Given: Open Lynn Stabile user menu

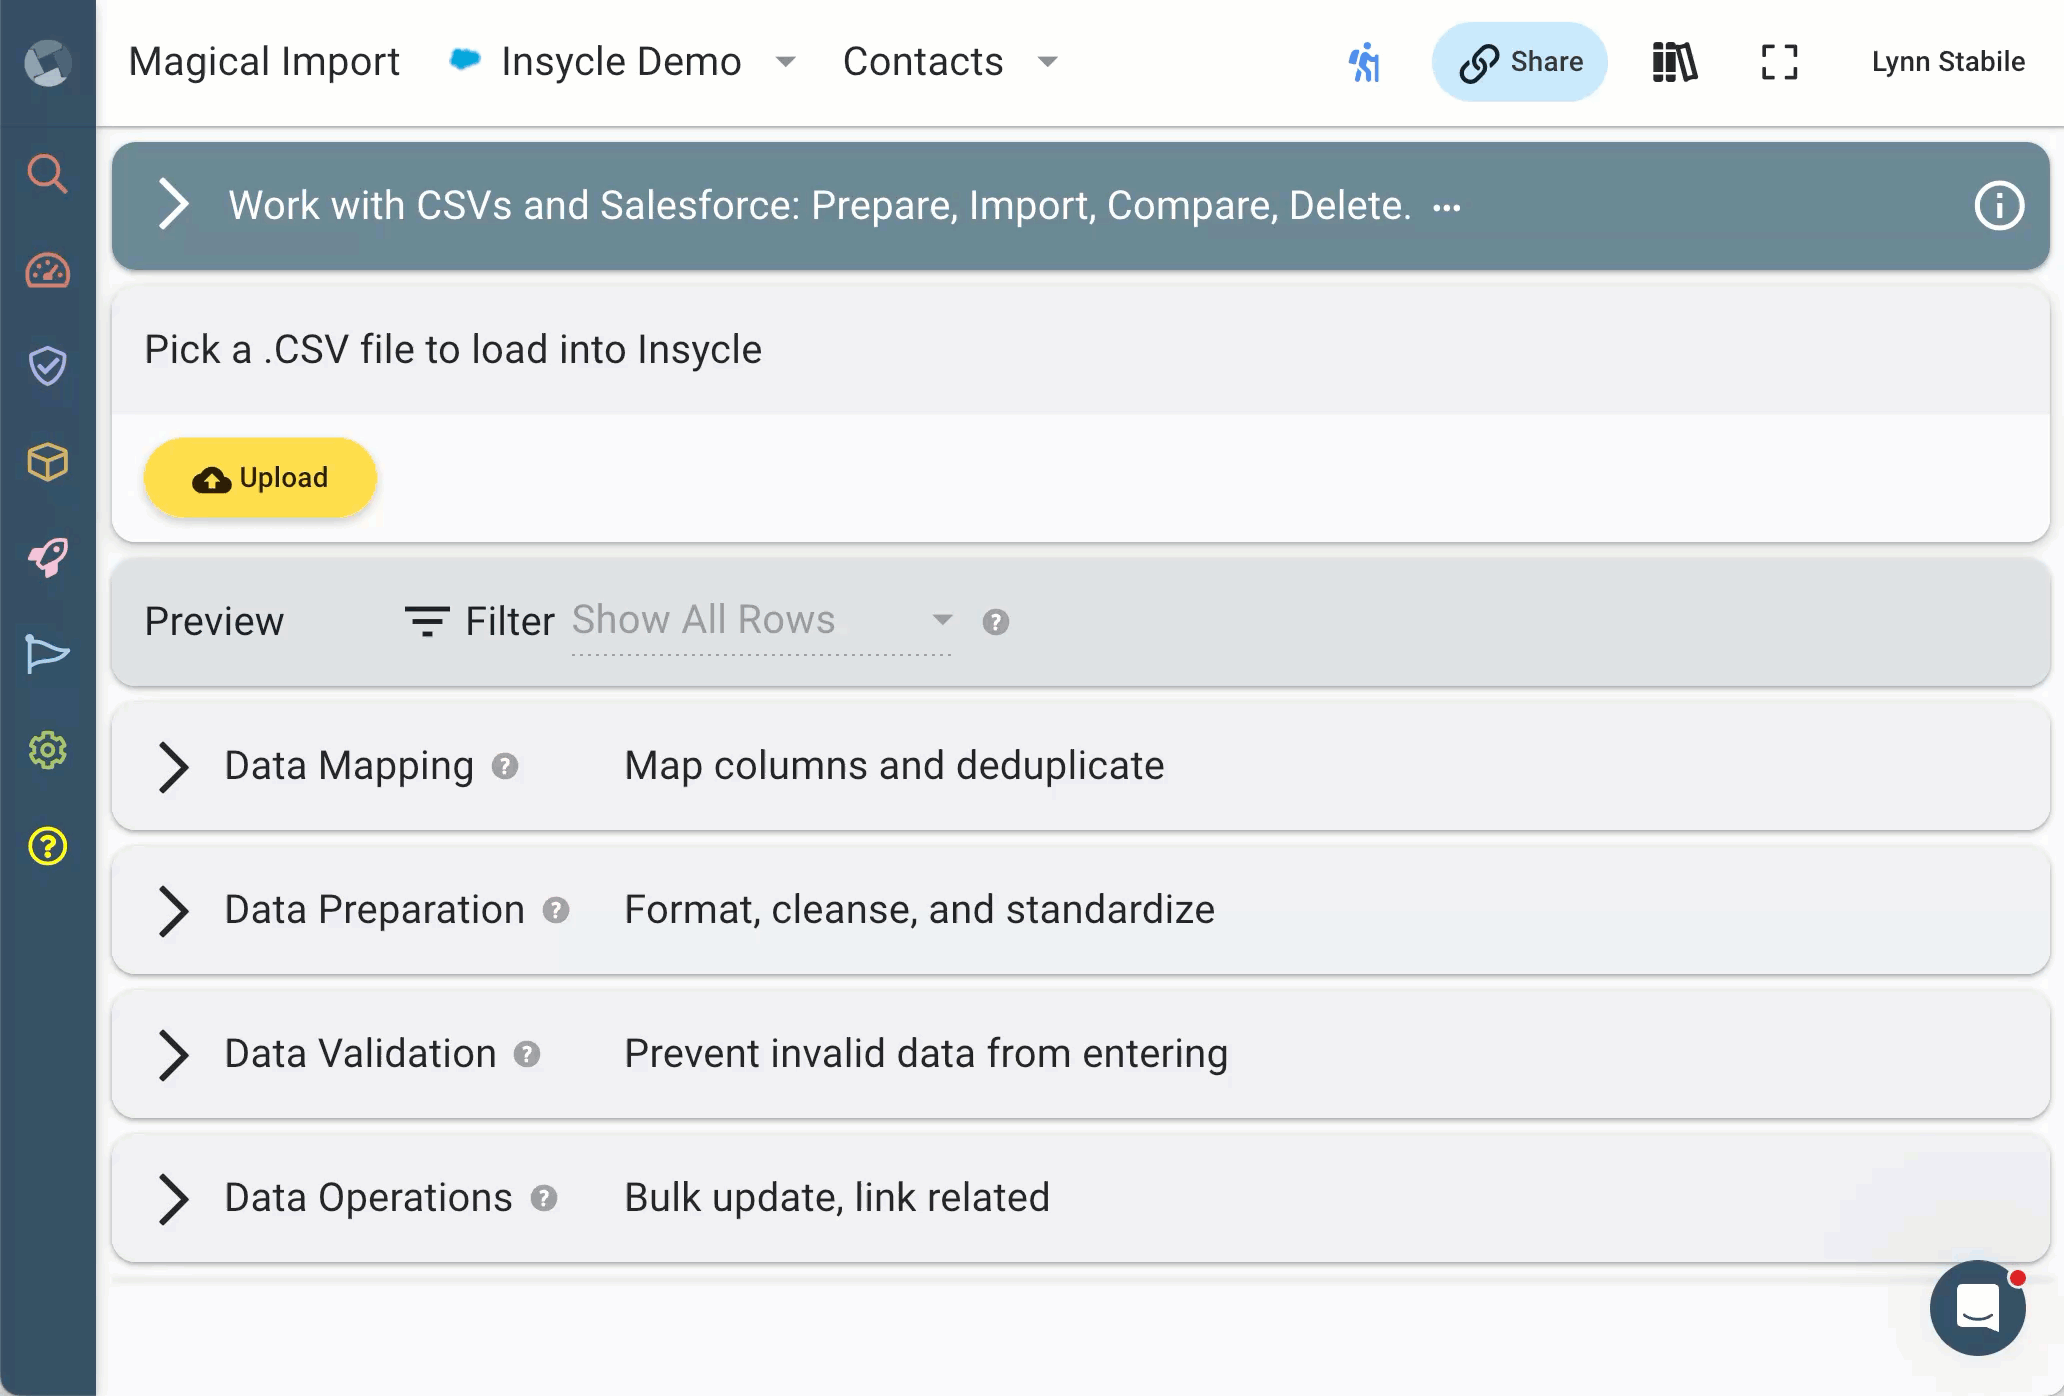Looking at the screenshot, I should point(1948,62).
